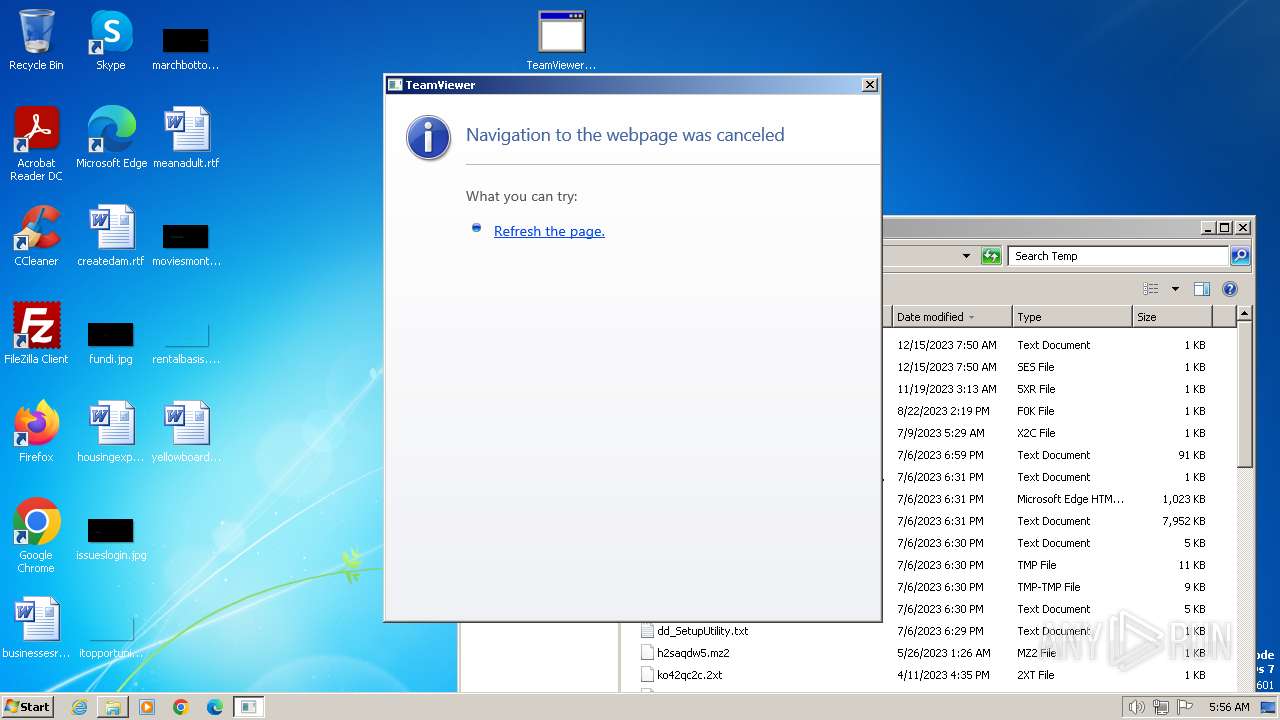Image resolution: width=1280 pixels, height=720 pixels.
Task: Open the Start menu
Action: click(28, 706)
